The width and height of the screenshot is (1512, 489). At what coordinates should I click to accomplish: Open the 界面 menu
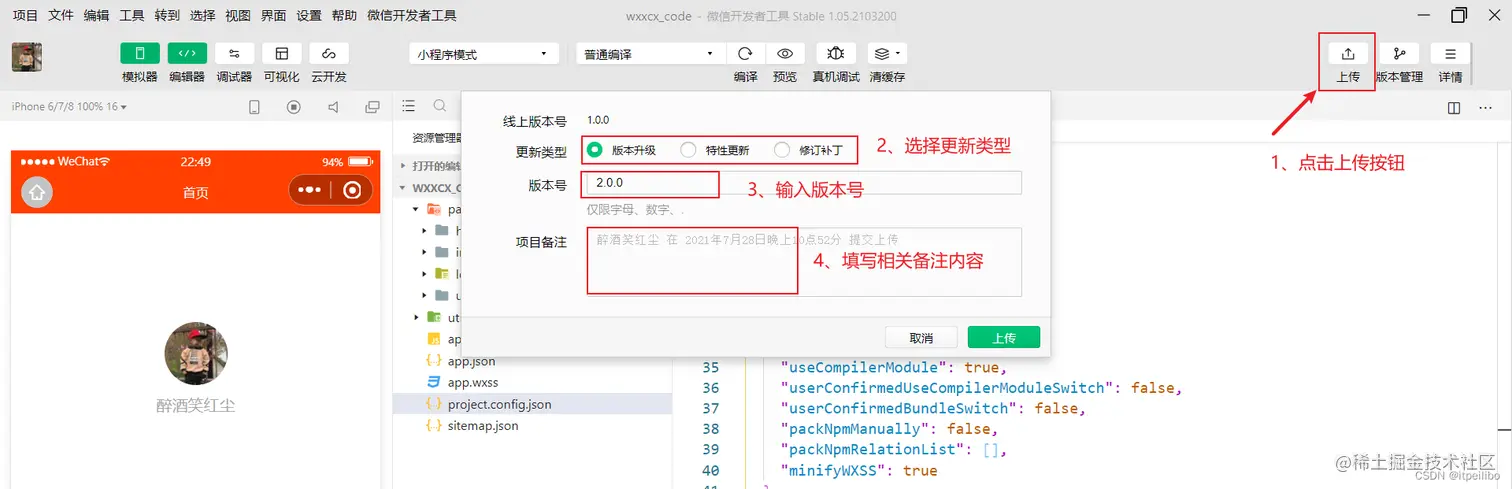[274, 15]
